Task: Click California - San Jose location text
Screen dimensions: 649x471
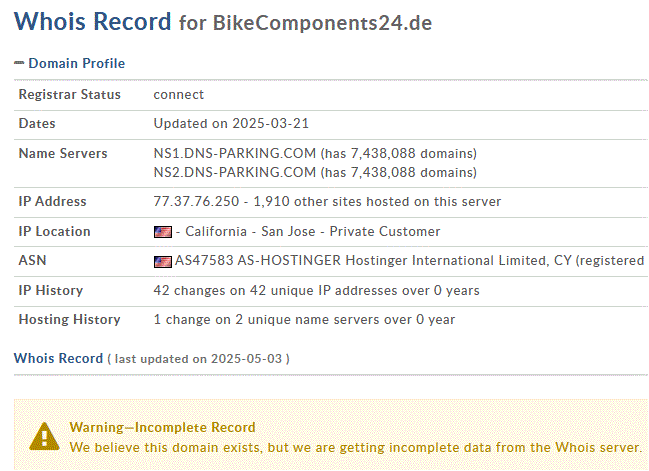Action: (250, 232)
